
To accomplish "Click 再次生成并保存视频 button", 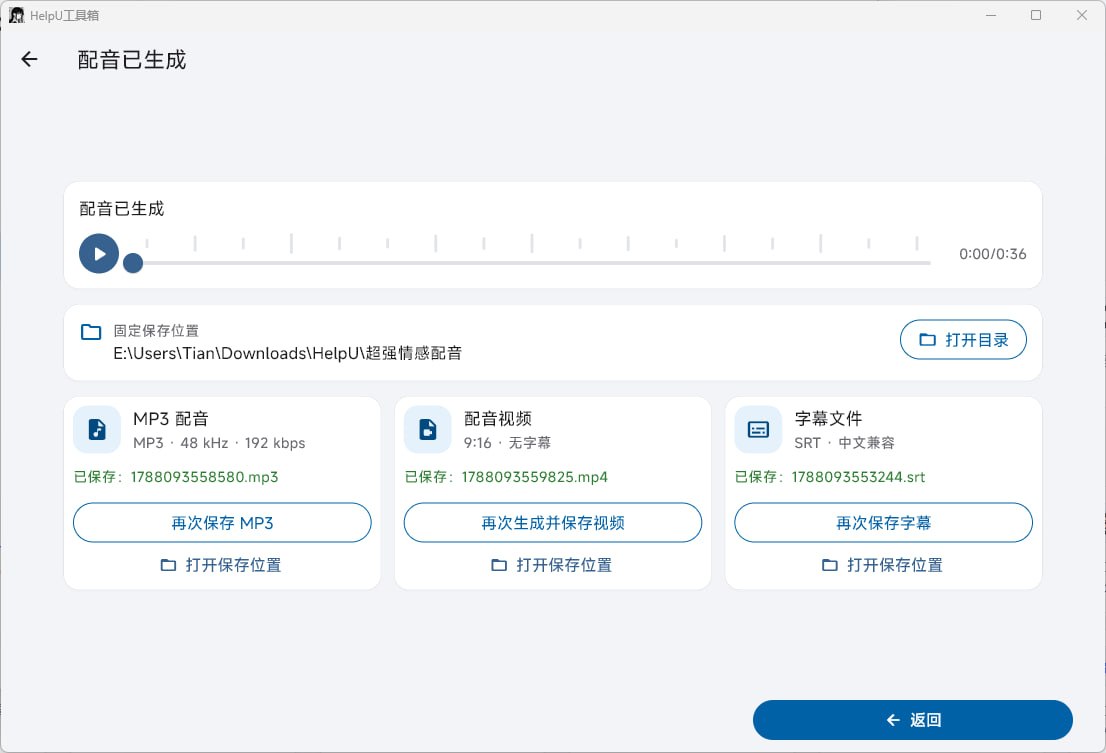I will [553, 522].
